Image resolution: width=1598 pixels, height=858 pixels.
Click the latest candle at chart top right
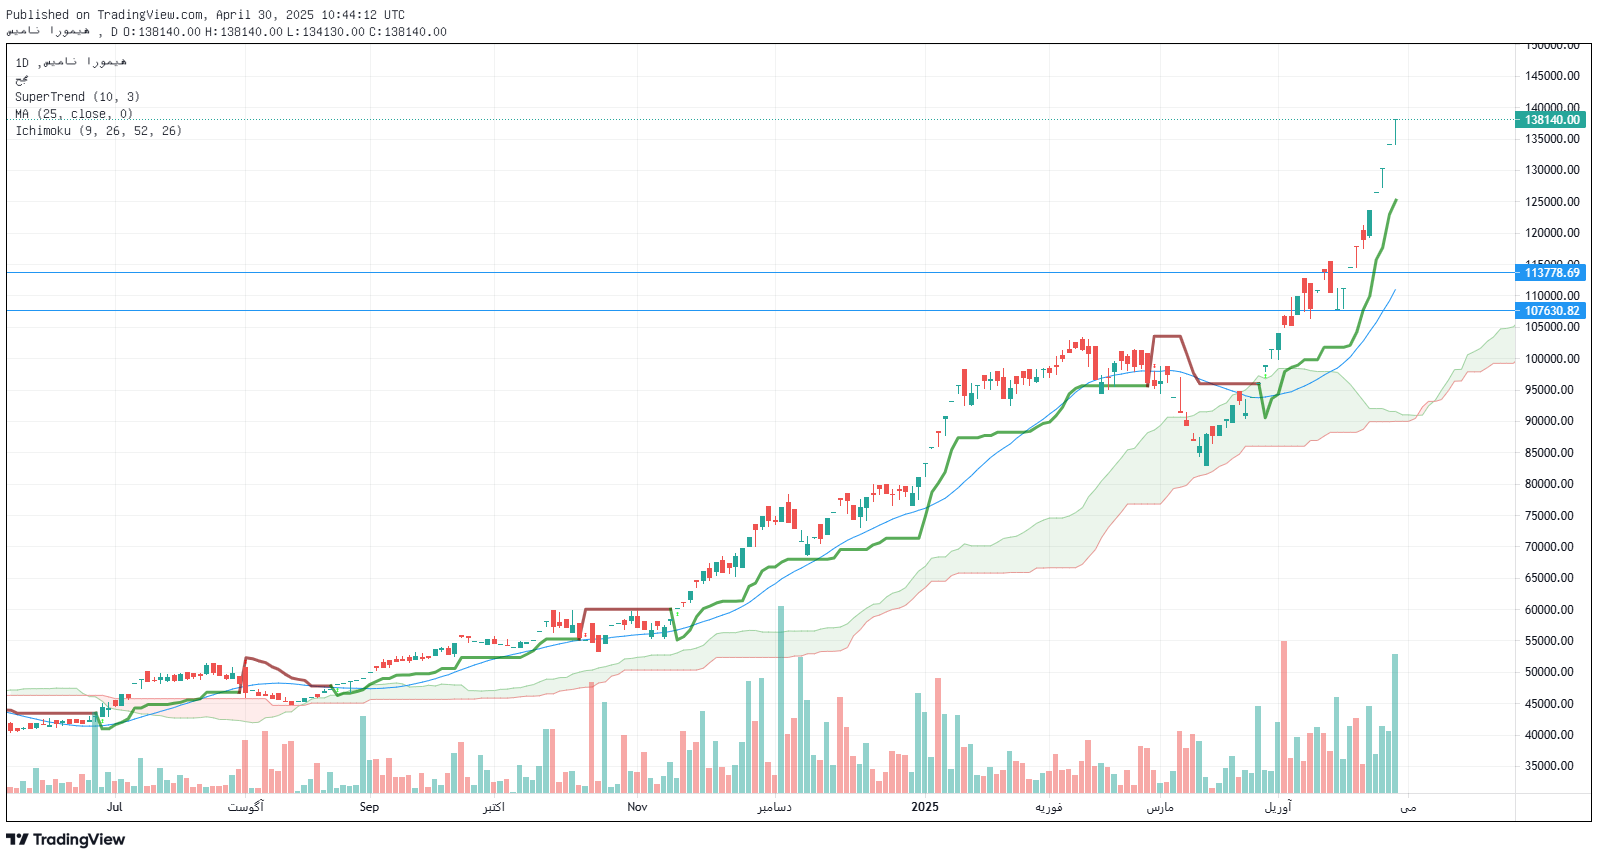click(1395, 131)
